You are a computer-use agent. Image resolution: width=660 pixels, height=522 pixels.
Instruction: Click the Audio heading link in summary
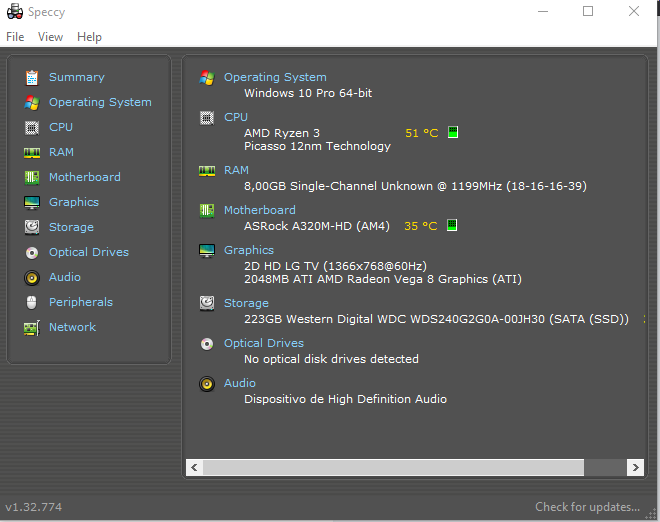coord(240,384)
